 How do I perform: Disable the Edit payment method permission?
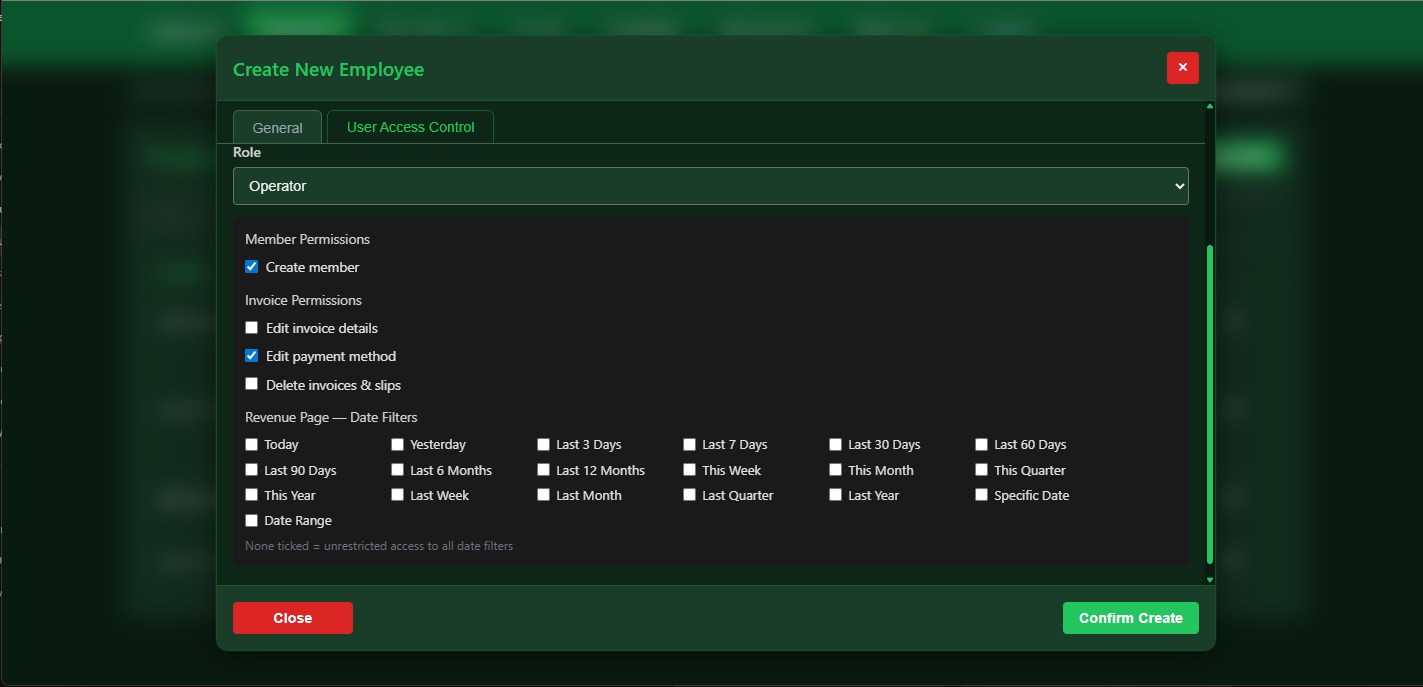(251, 355)
